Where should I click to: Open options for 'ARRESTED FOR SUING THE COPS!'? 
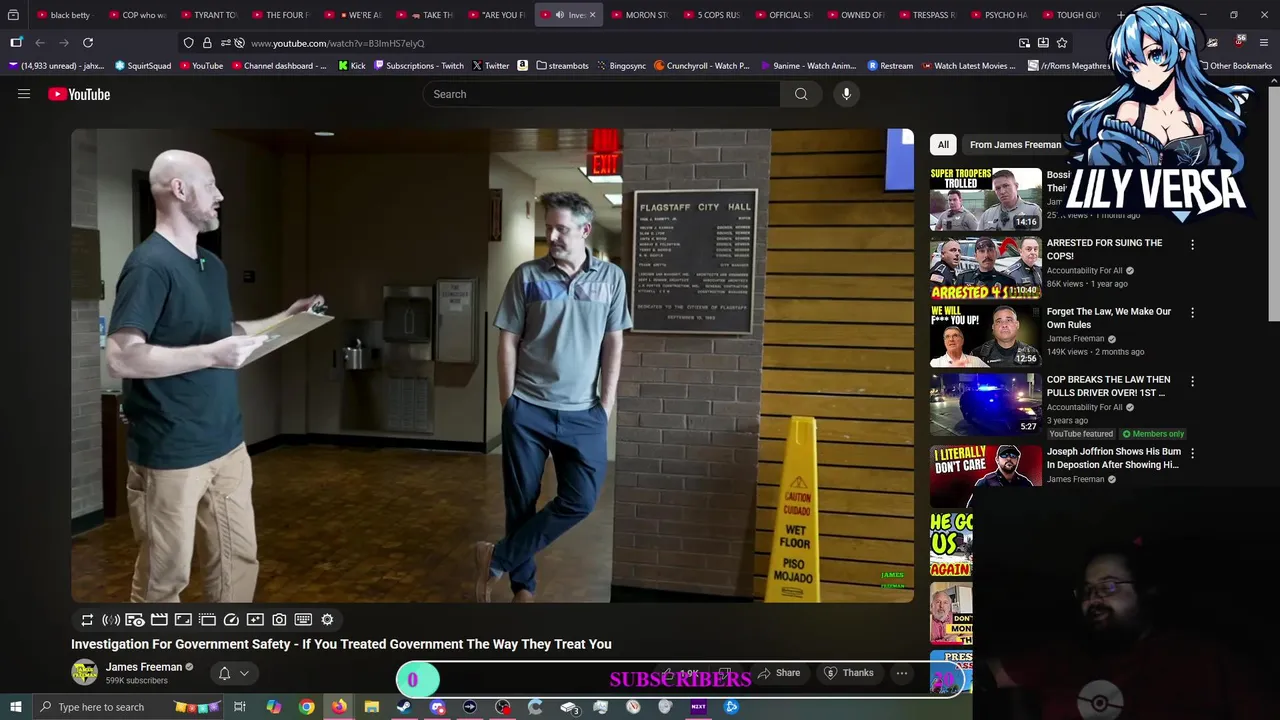point(1192,244)
